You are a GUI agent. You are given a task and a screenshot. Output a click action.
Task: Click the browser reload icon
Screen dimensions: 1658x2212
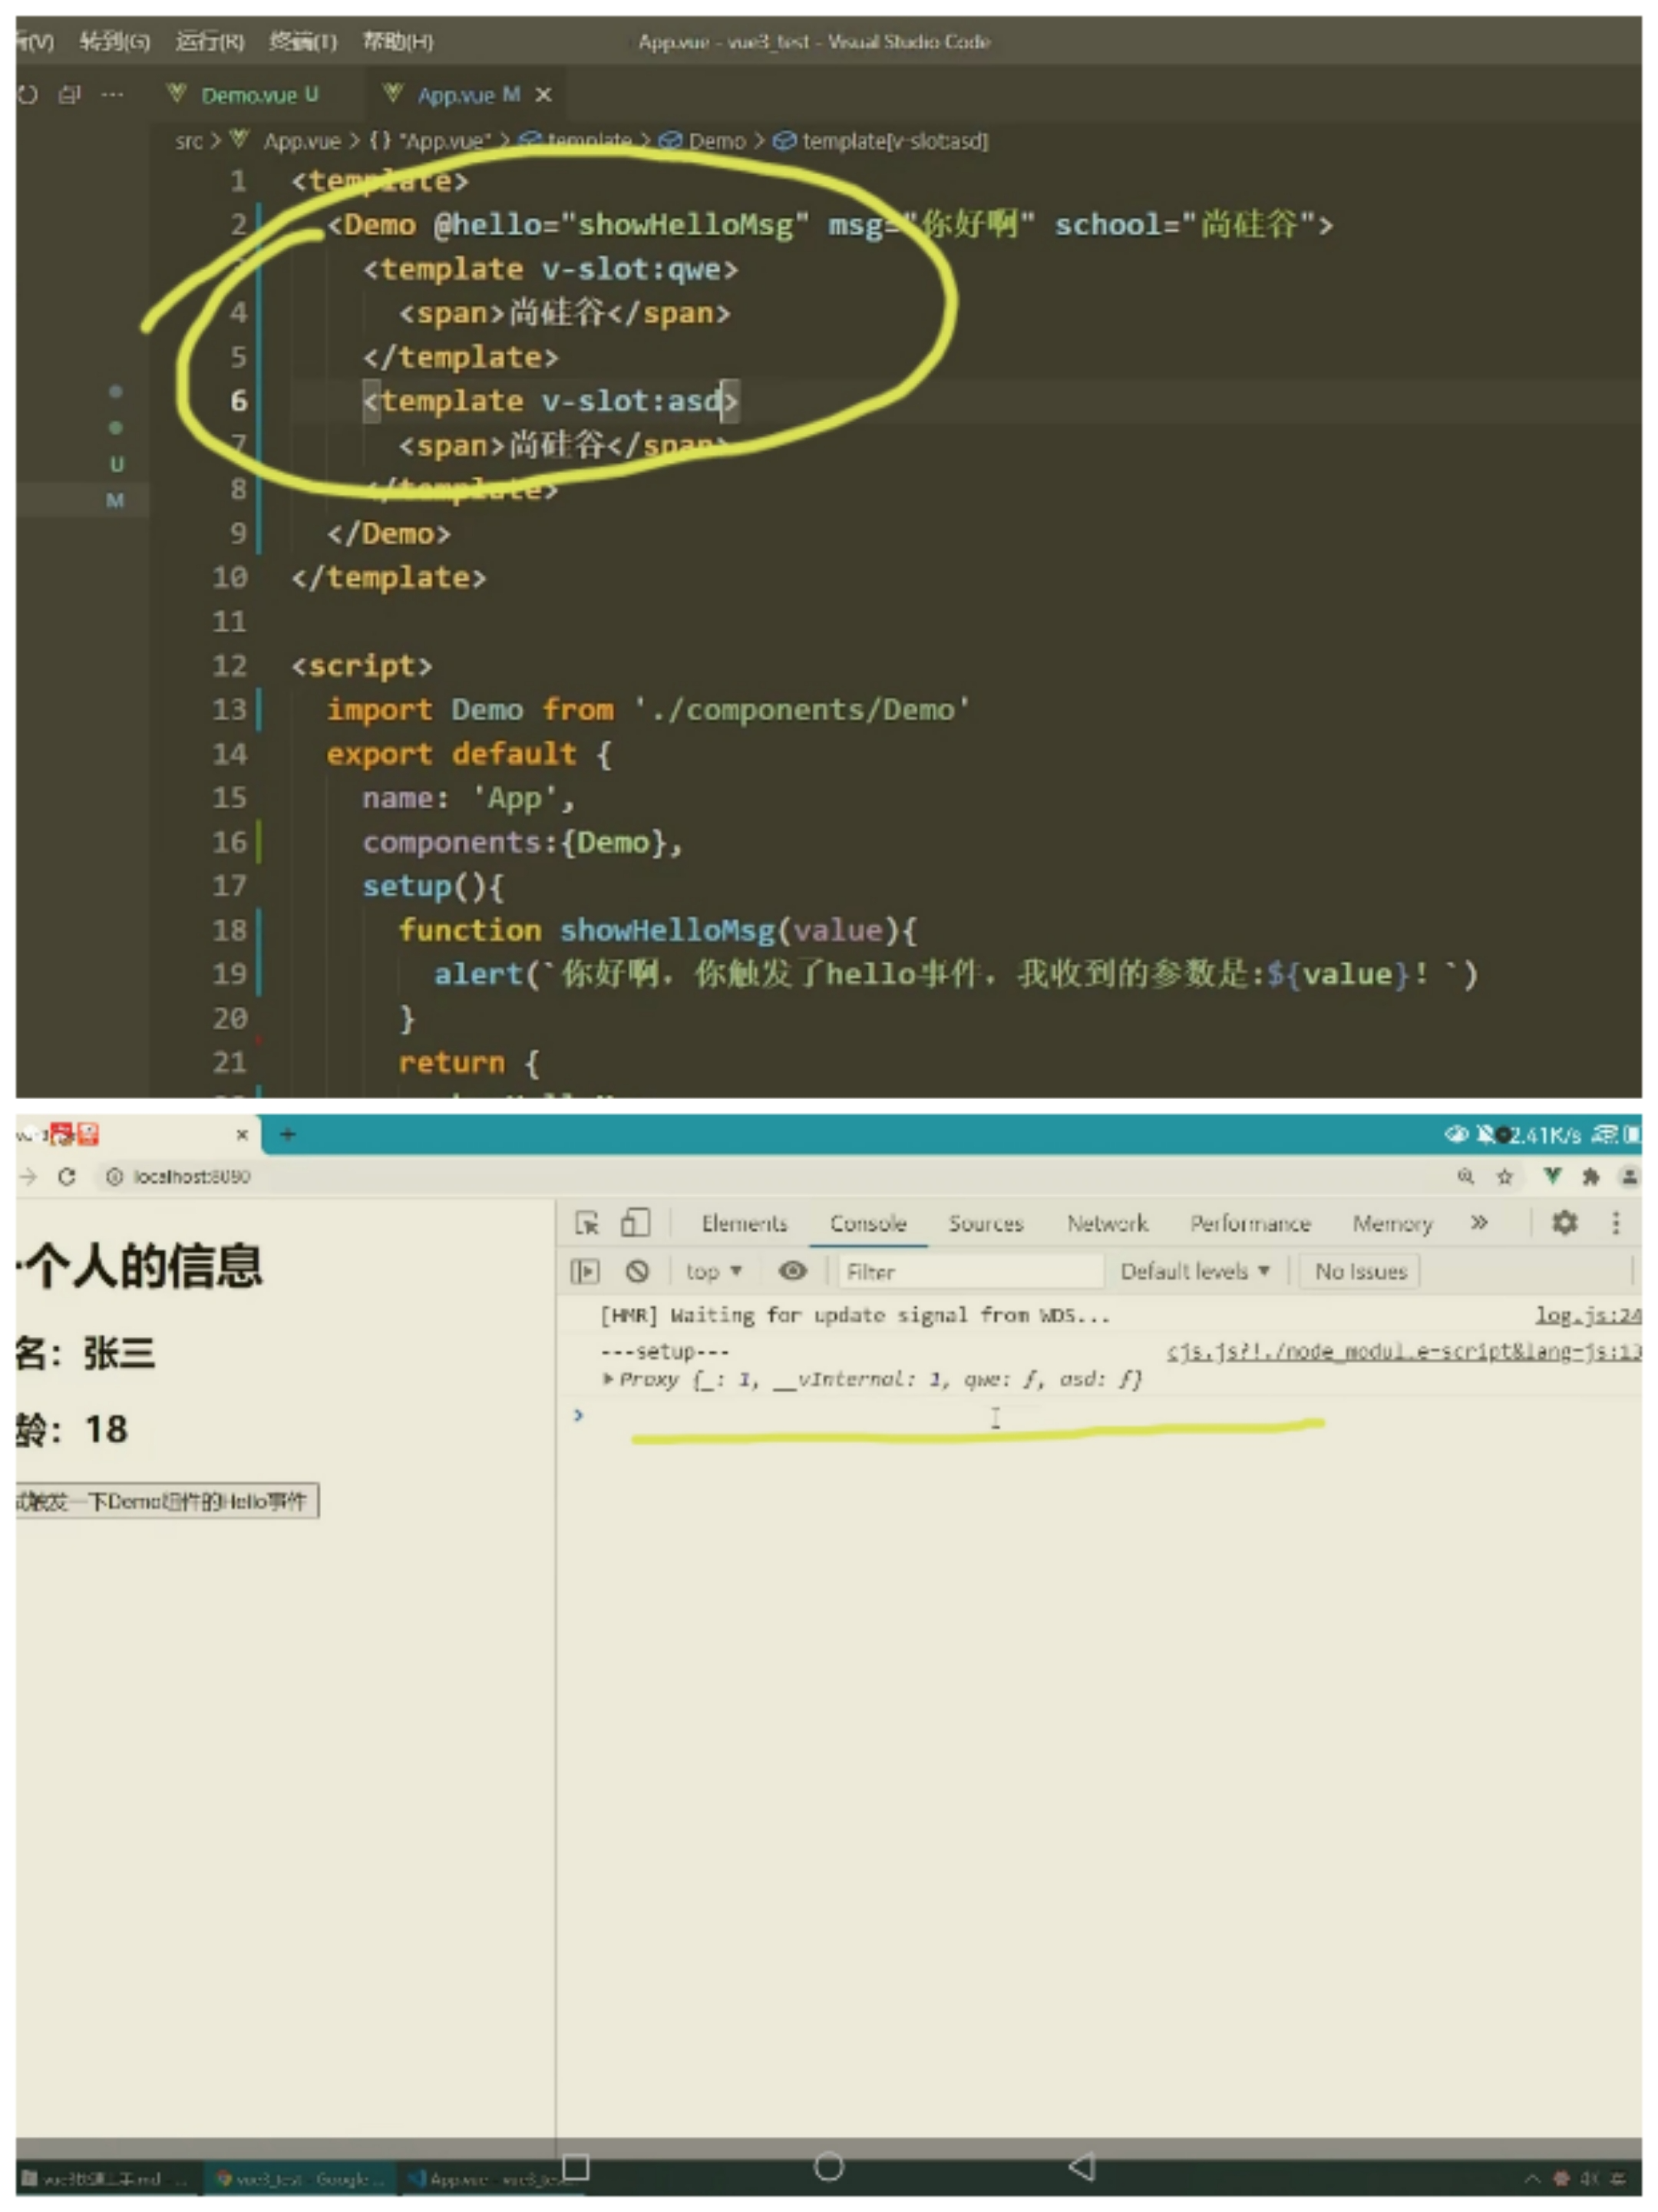(x=67, y=1176)
